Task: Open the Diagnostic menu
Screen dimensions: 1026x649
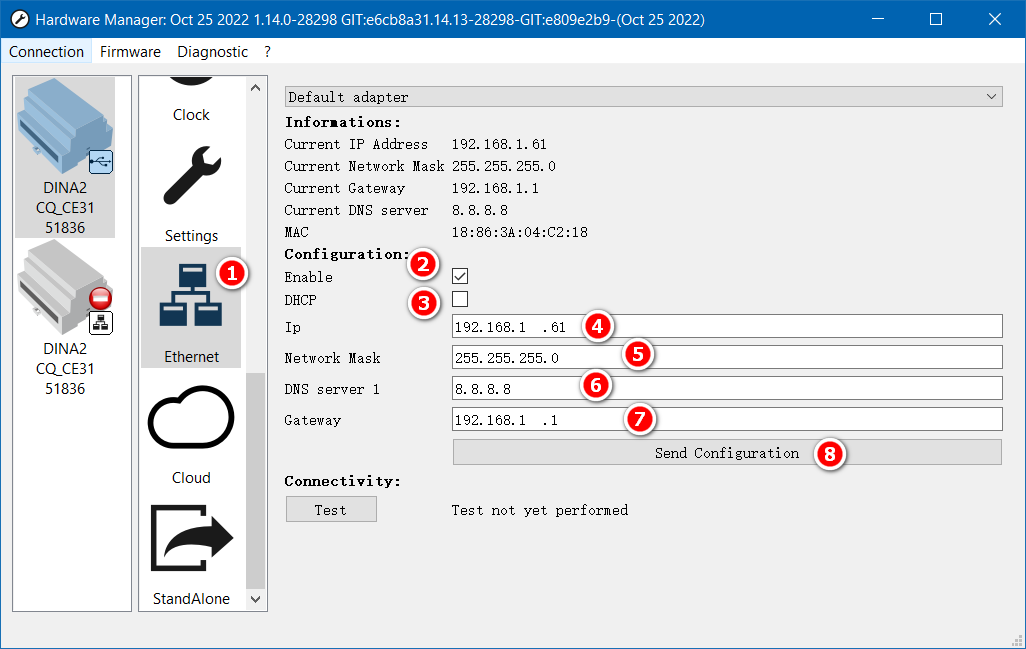Action: coord(213,52)
